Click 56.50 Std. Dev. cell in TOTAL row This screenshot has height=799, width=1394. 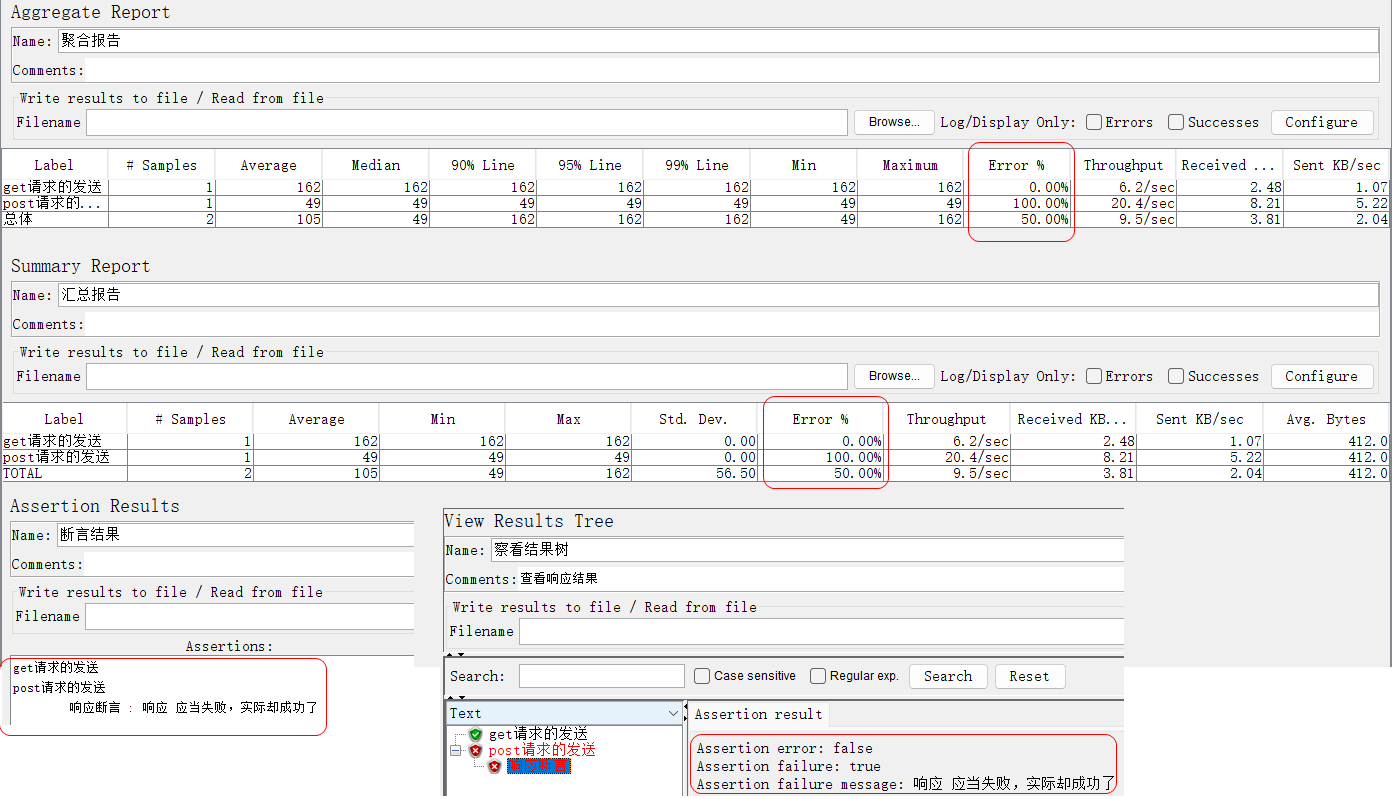coord(694,473)
